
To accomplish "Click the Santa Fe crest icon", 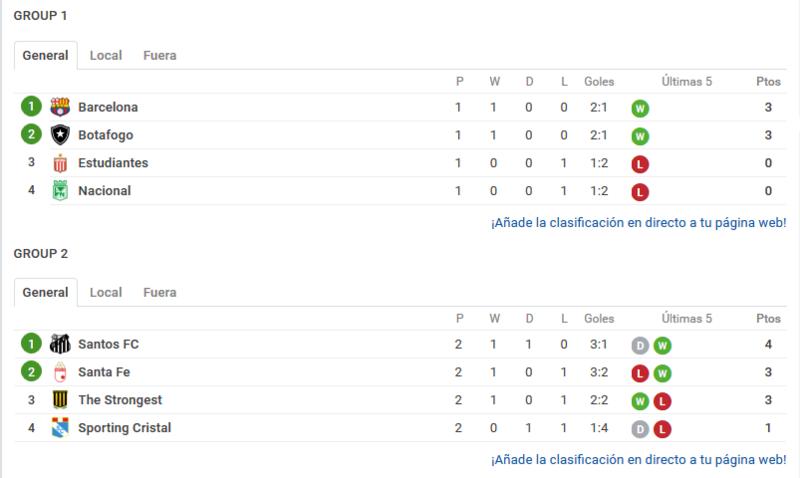I will 60,372.
